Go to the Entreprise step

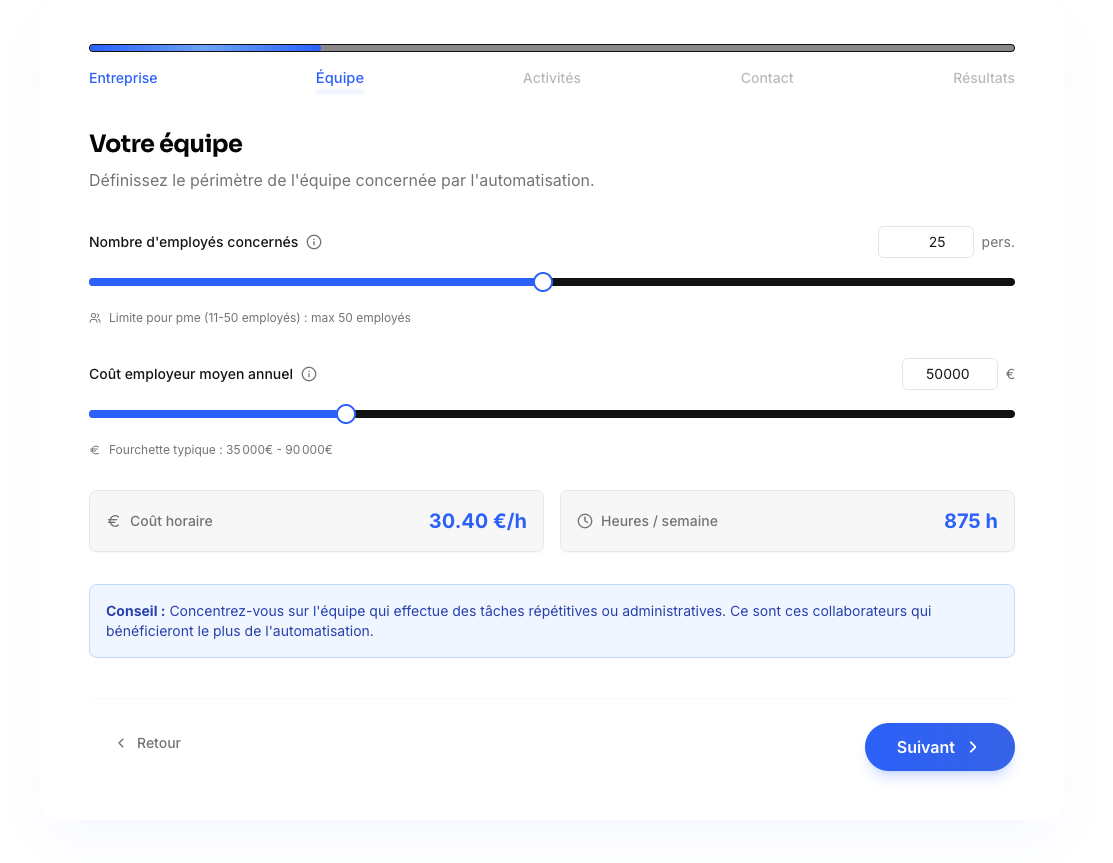click(x=123, y=78)
